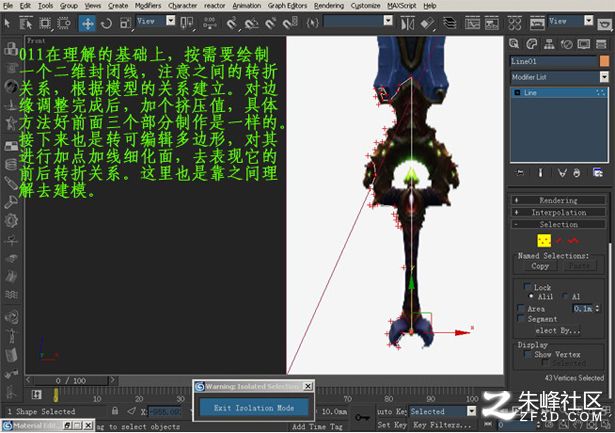
Task: Click the Set Key button
Action: pyautogui.click(x=392, y=425)
